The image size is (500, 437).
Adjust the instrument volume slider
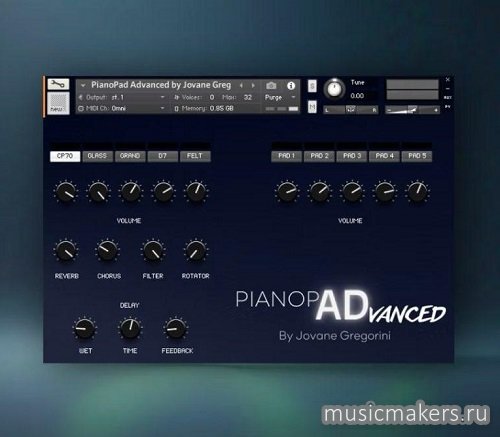(412, 109)
